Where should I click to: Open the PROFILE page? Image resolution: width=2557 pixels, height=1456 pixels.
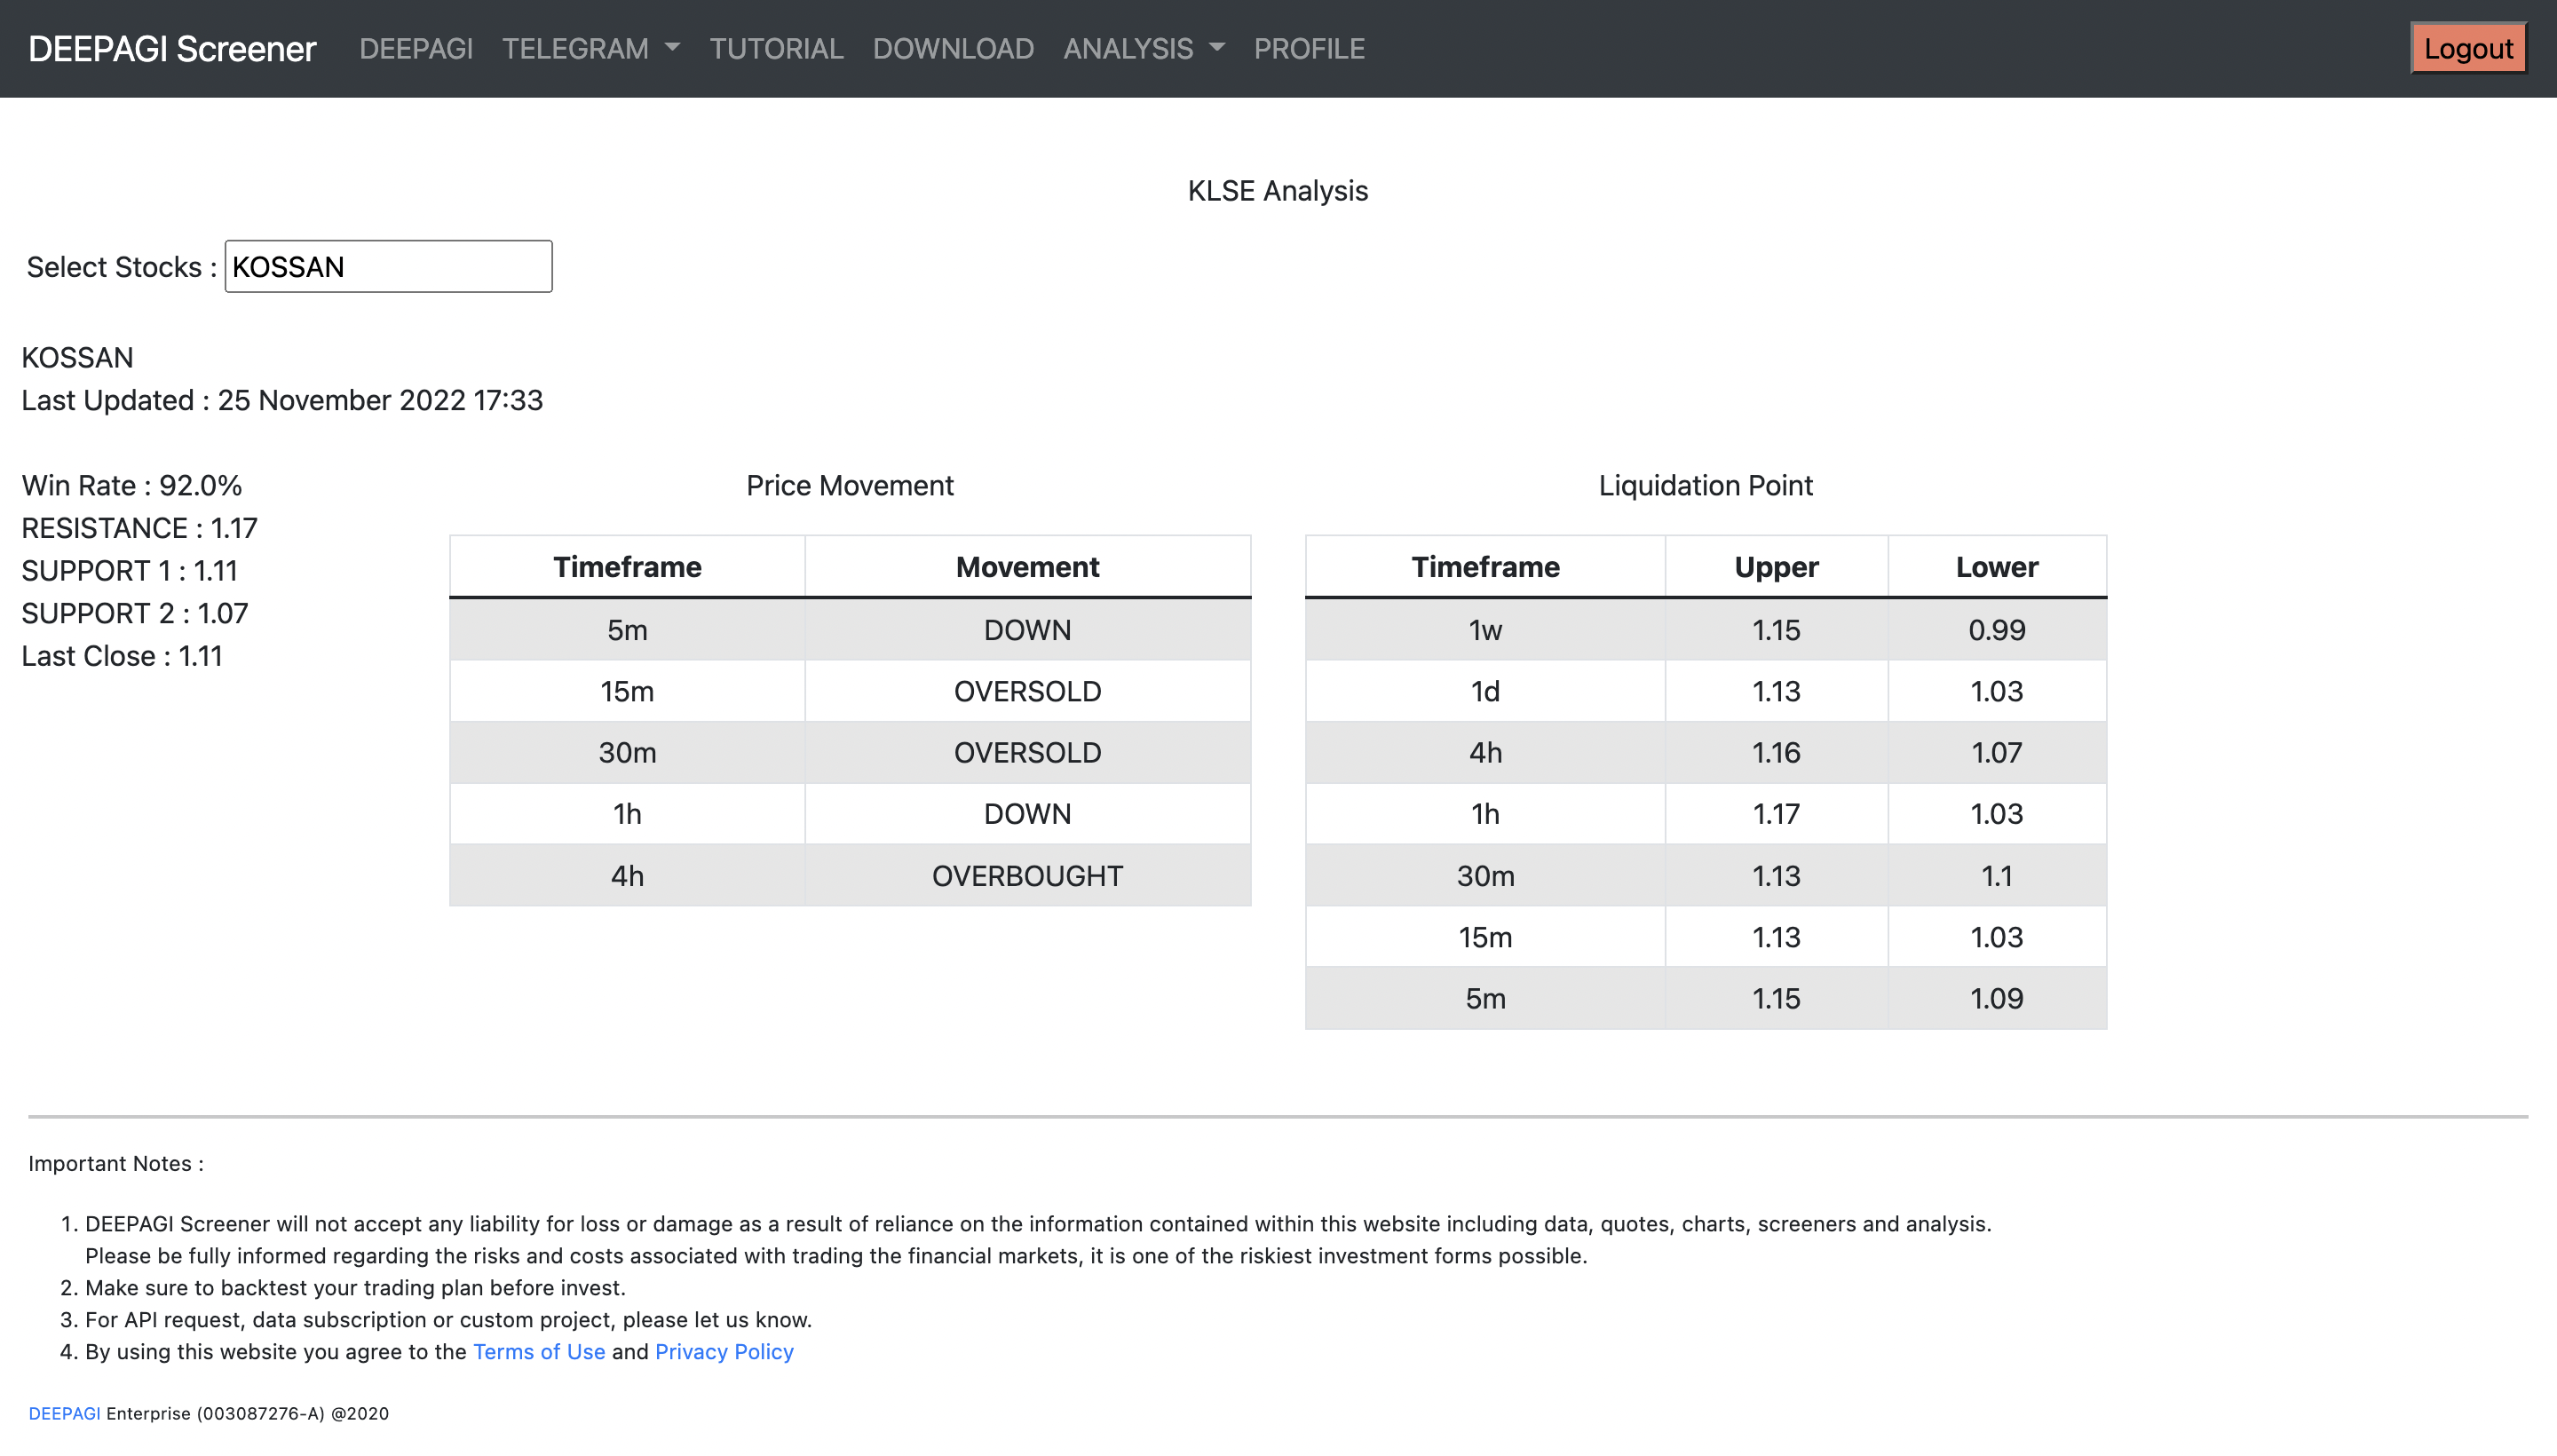pos(1309,48)
